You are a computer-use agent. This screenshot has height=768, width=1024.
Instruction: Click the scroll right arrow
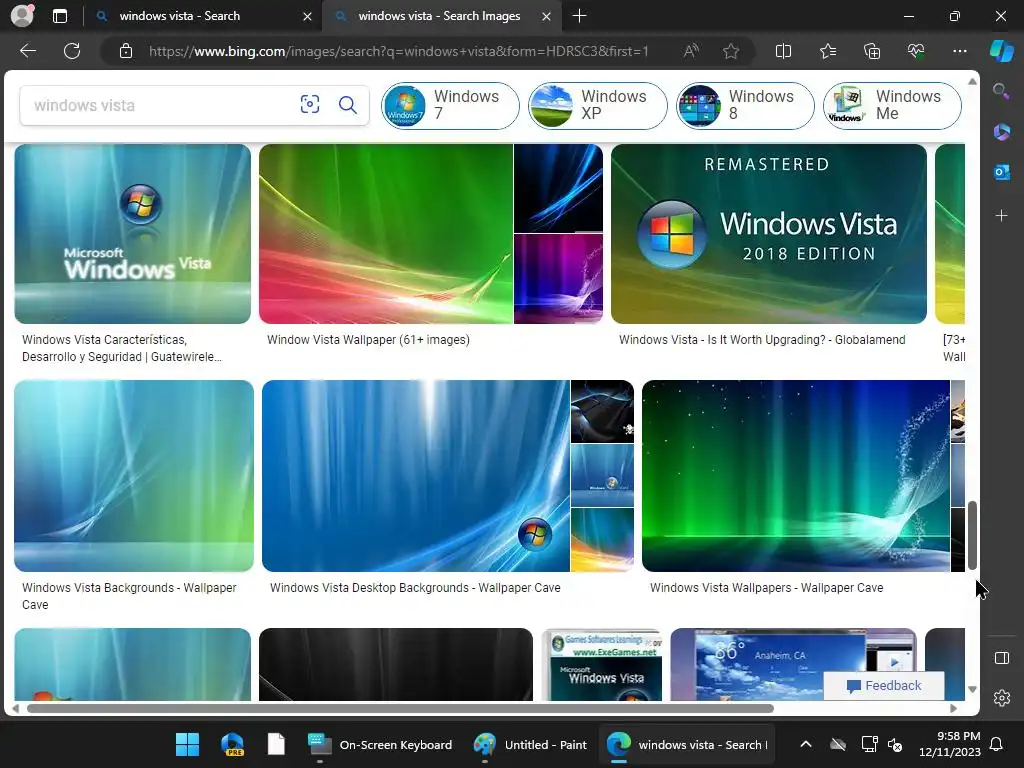coord(953,708)
